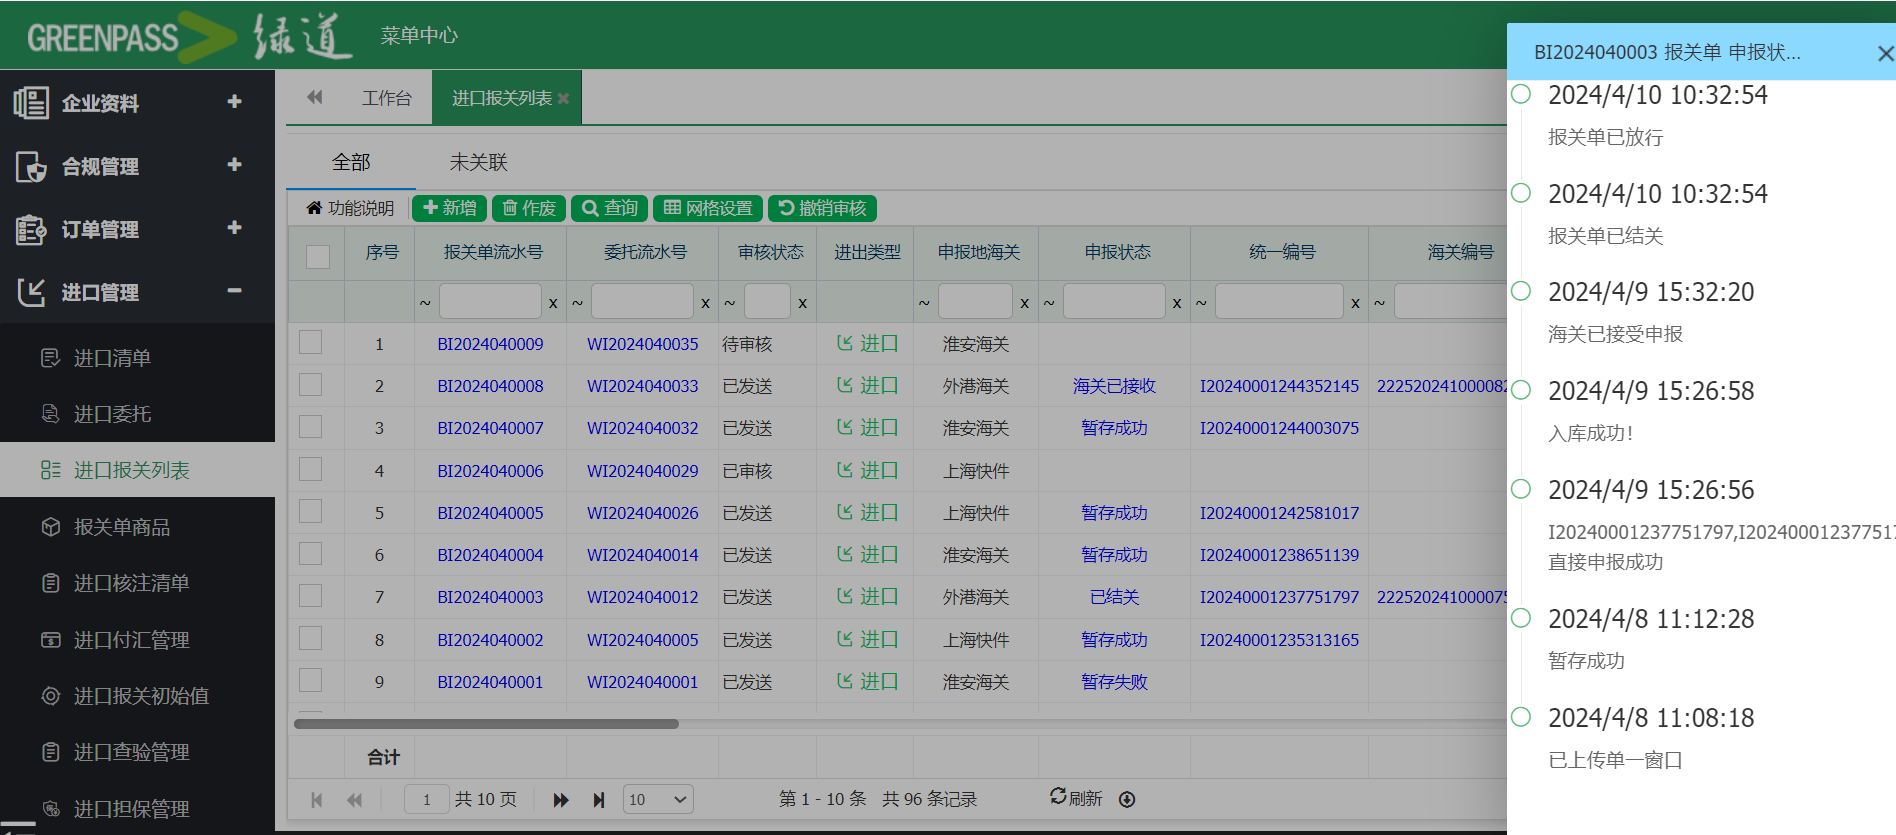Check the row for BI2024040003
1896x835 pixels.
point(311,595)
